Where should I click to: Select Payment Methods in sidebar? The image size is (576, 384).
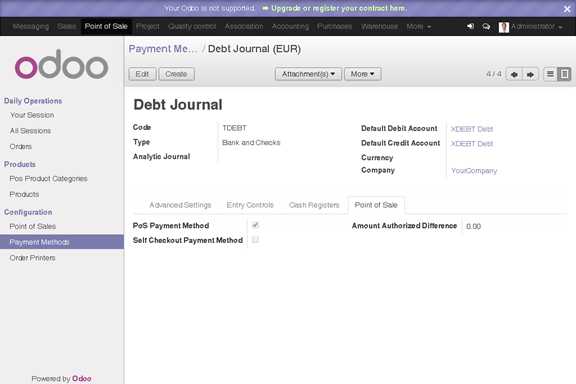[62, 242]
